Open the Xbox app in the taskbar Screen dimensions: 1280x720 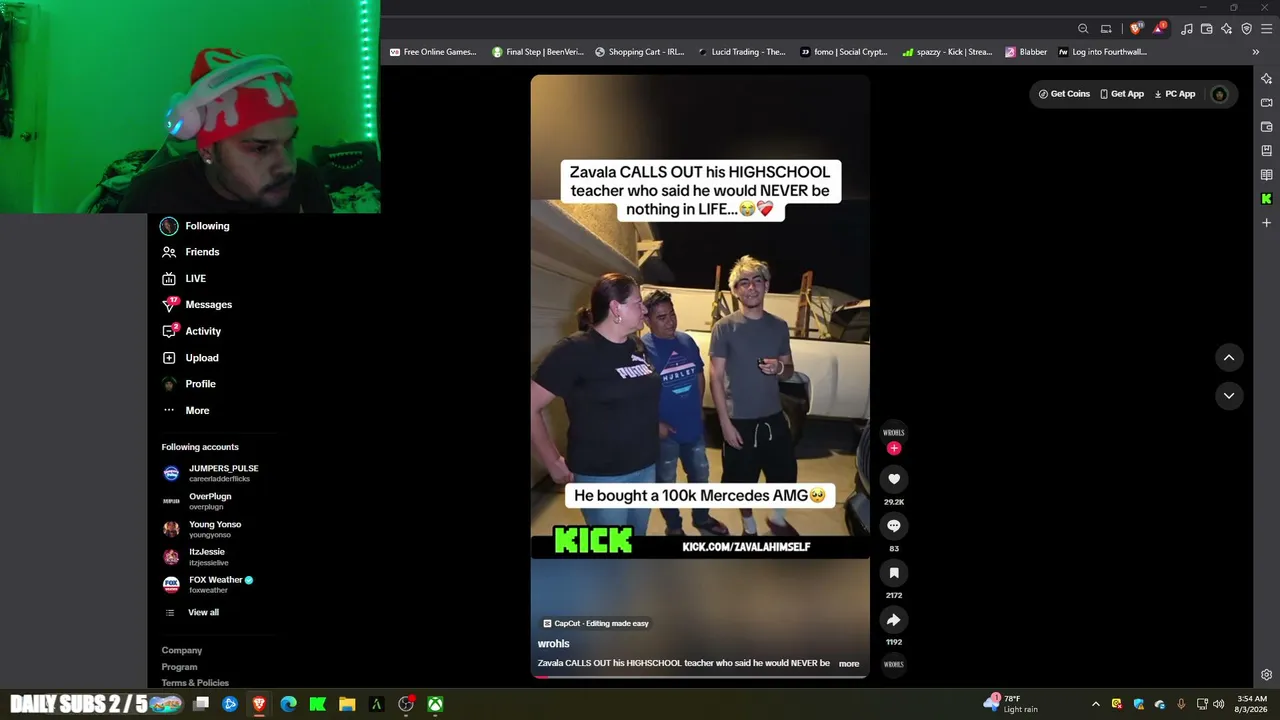[x=436, y=704]
